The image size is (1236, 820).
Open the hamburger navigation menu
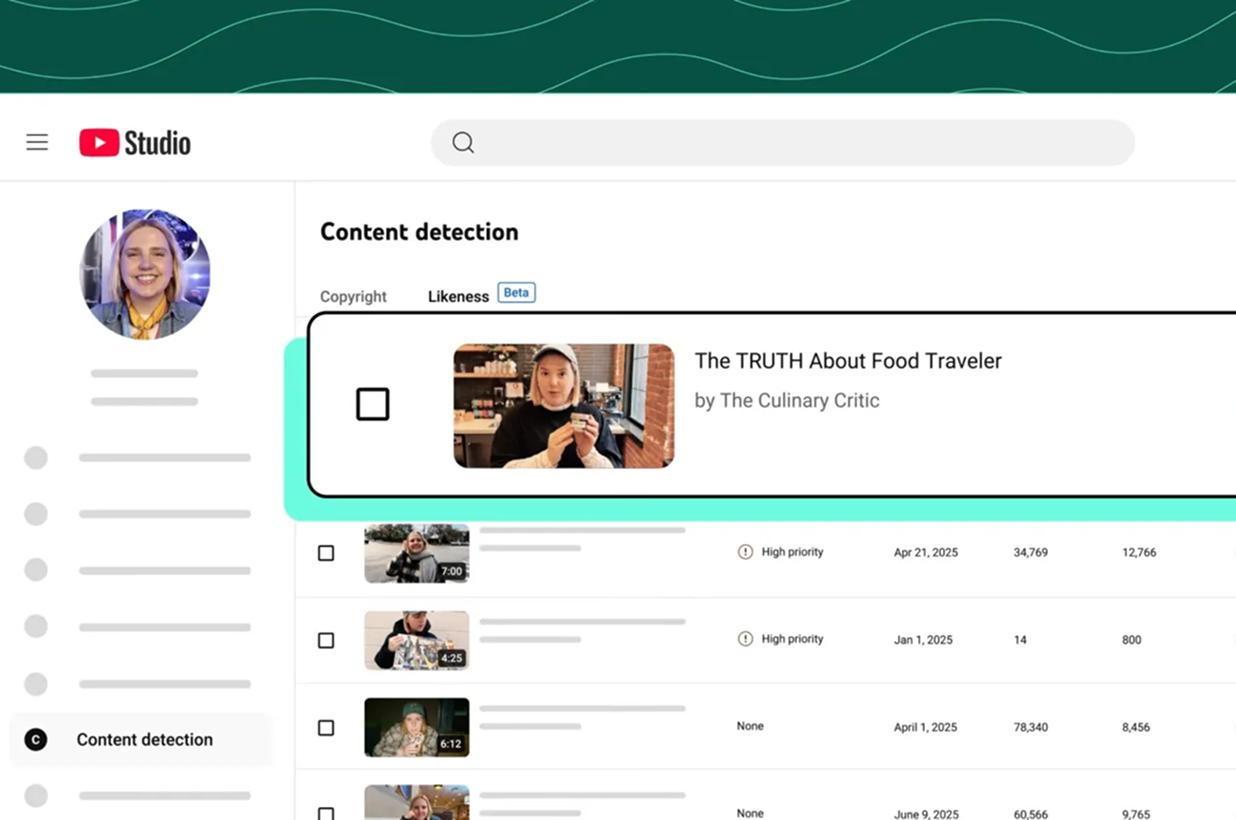pyautogui.click(x=37, y=142)
